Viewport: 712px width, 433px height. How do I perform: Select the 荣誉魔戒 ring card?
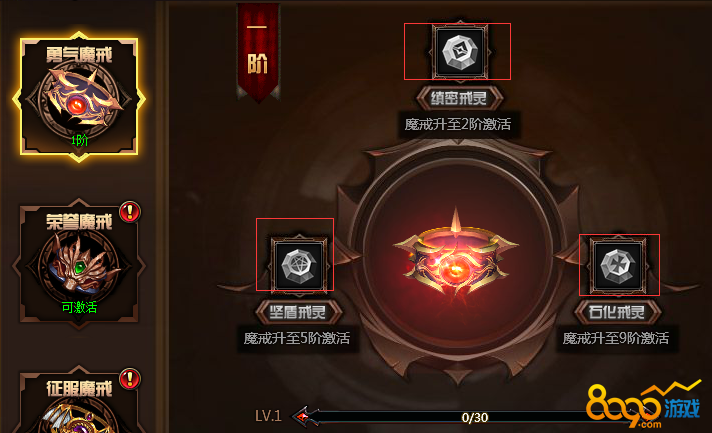79,263
